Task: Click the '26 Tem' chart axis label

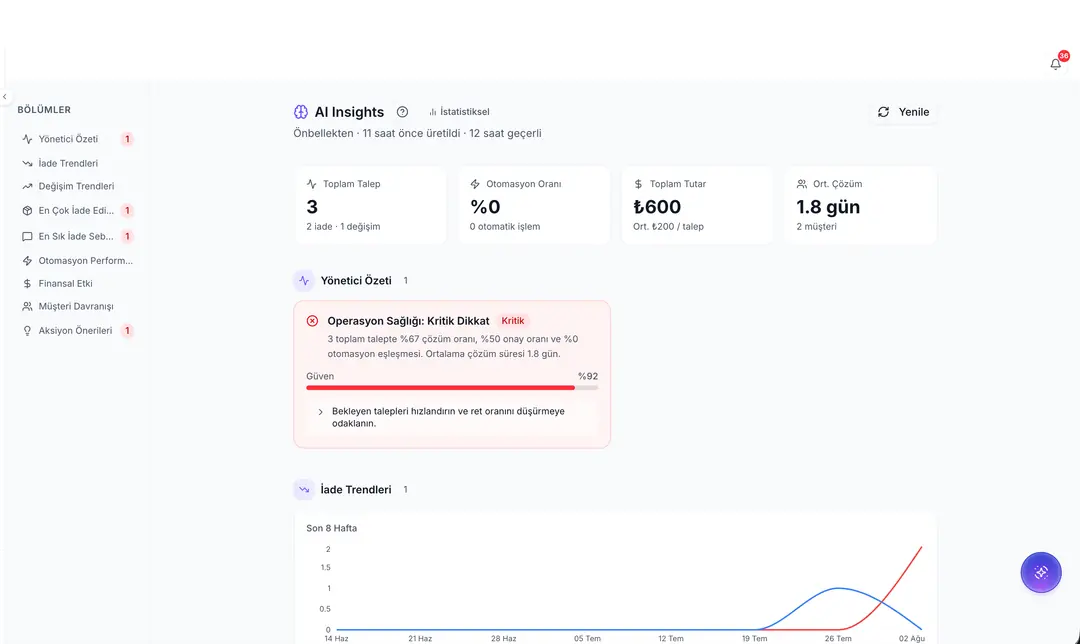Action: pos(838,638)
